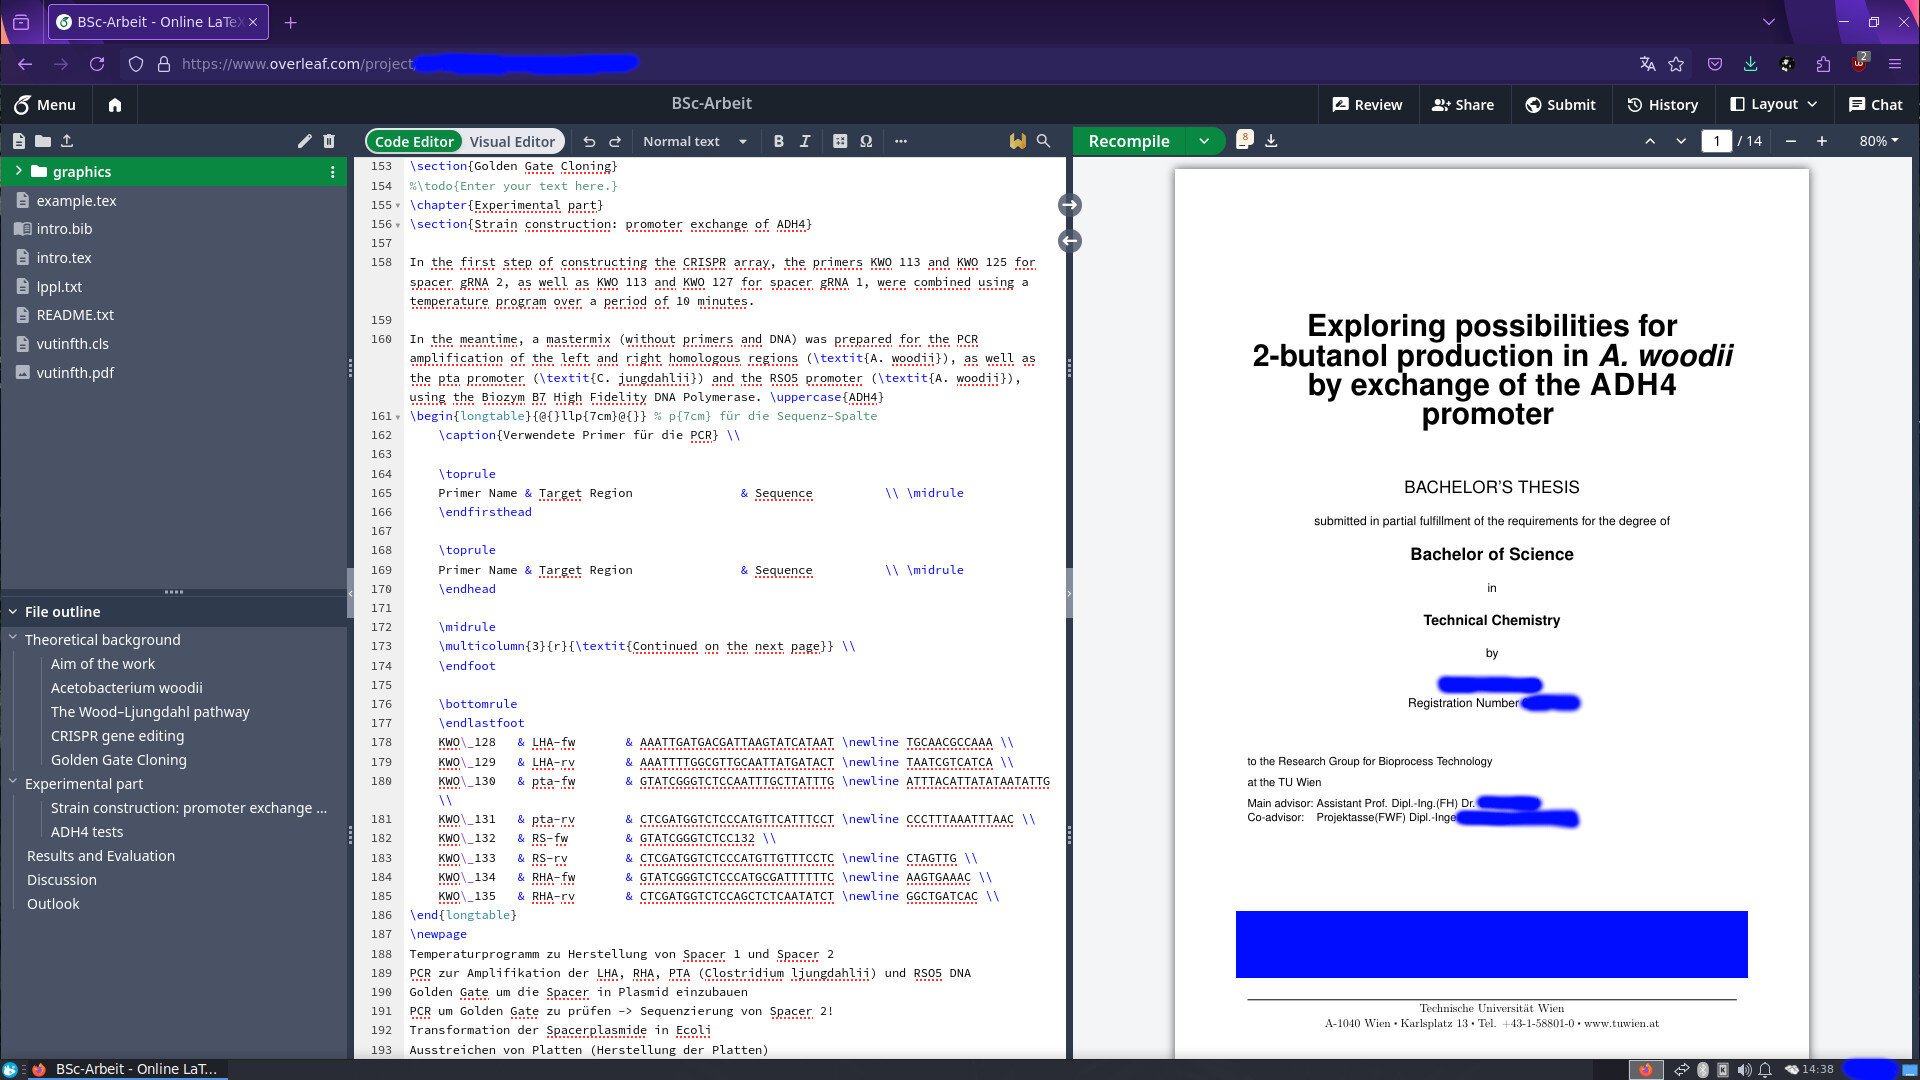The image size is (1920, 1080).
Task: Collapse the File outline panel
Action: pyautogui.click(x=13, y=612)
